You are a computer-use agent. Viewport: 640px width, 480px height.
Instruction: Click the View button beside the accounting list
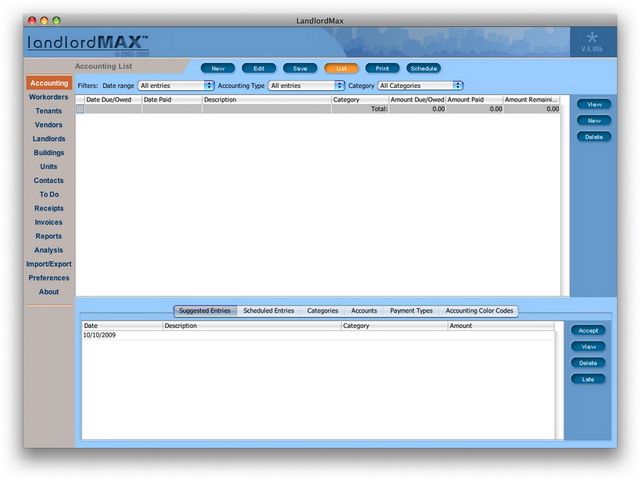(594, 104)
